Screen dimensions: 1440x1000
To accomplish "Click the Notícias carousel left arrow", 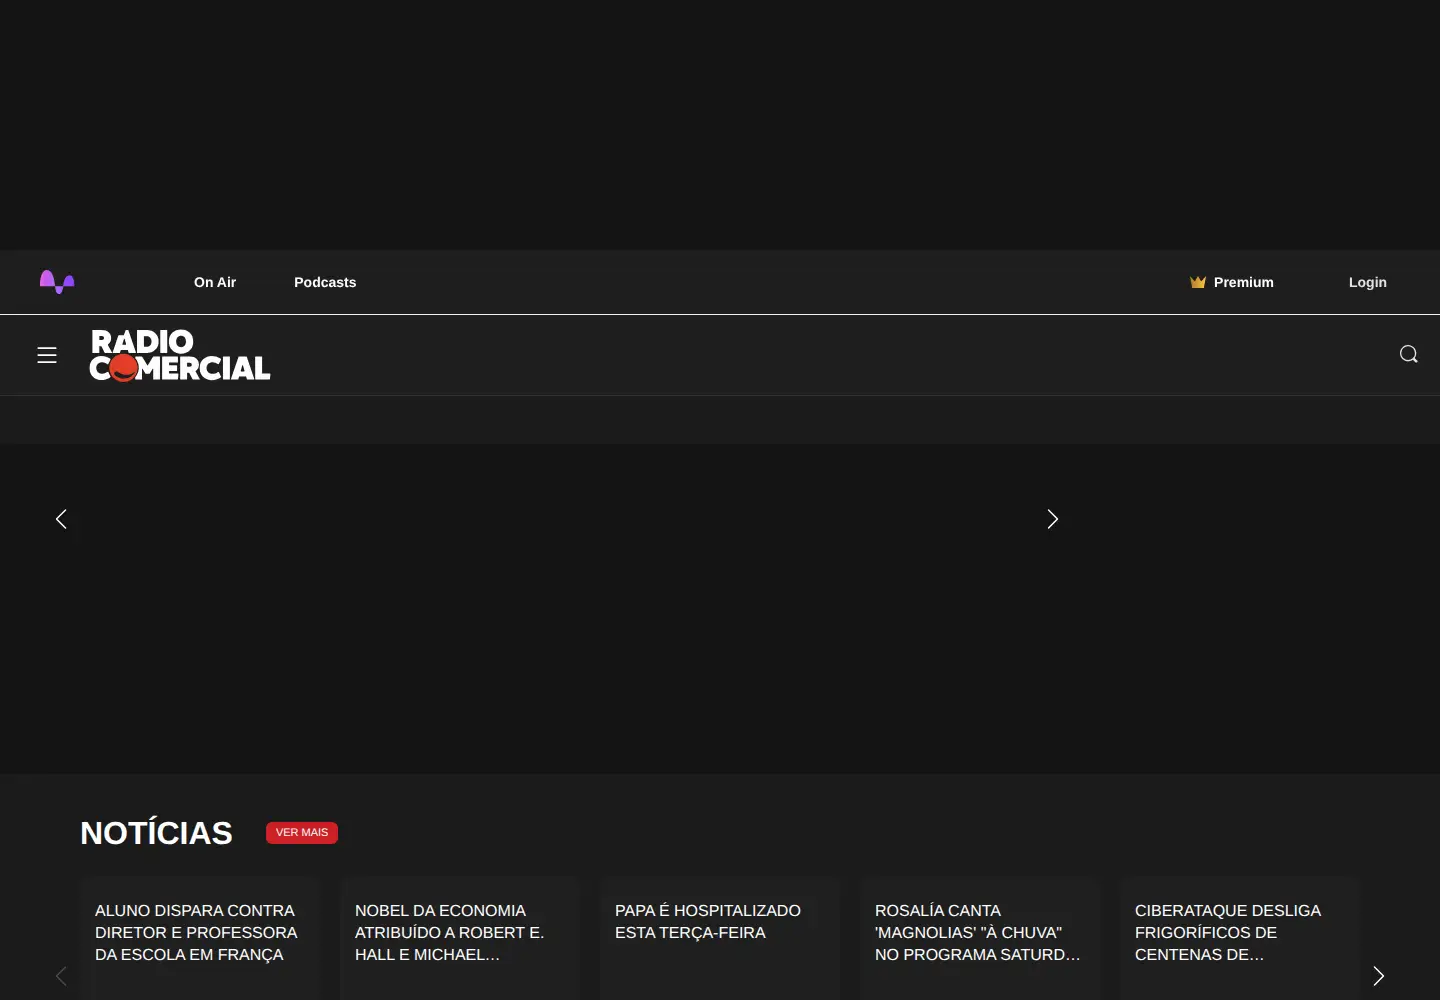I will click(61, 976).
